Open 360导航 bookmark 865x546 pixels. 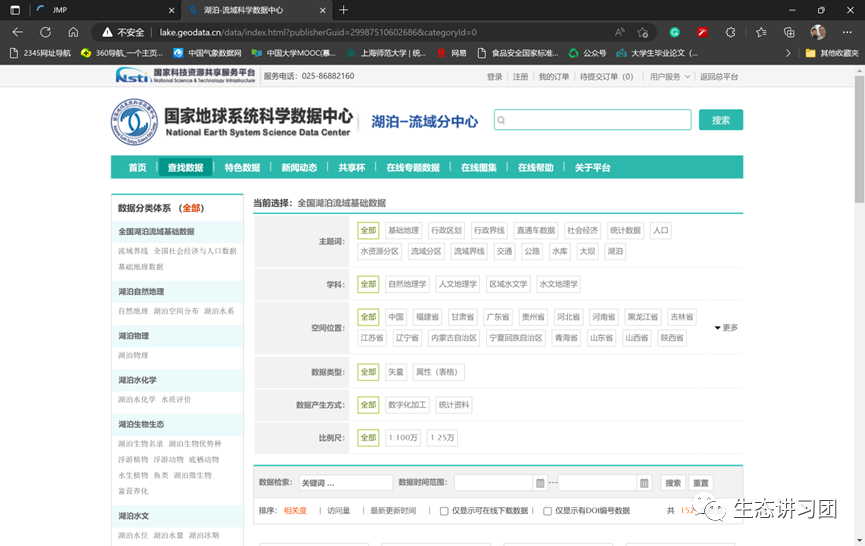(122, 53)
